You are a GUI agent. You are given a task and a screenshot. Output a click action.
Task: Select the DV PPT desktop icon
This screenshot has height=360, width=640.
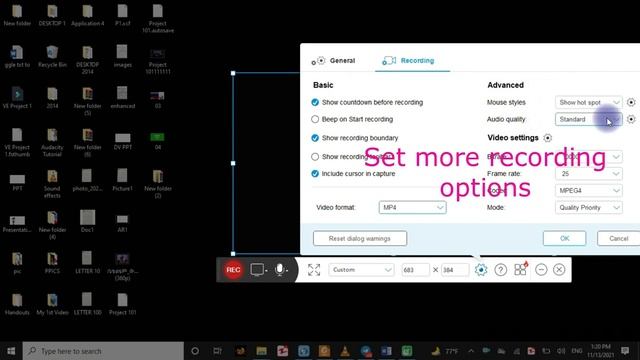122,141
